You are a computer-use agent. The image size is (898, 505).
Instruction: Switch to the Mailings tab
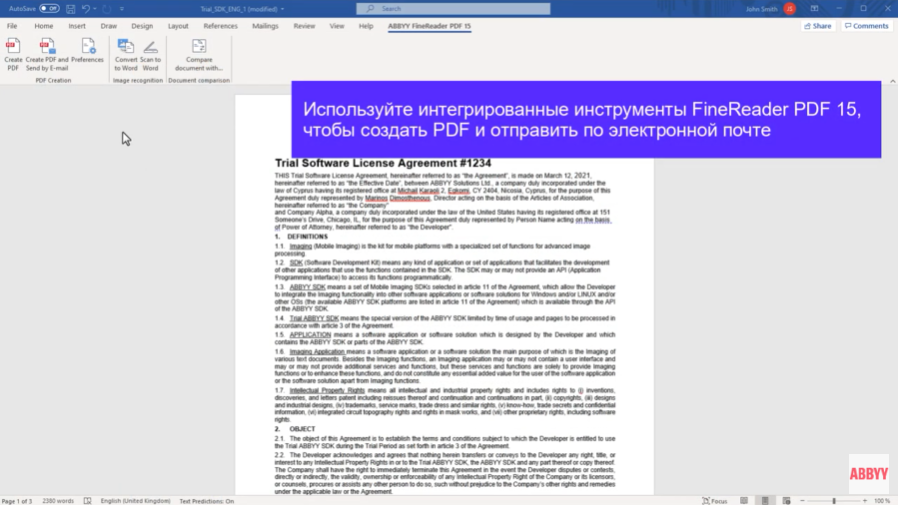[x=265, y=26]
